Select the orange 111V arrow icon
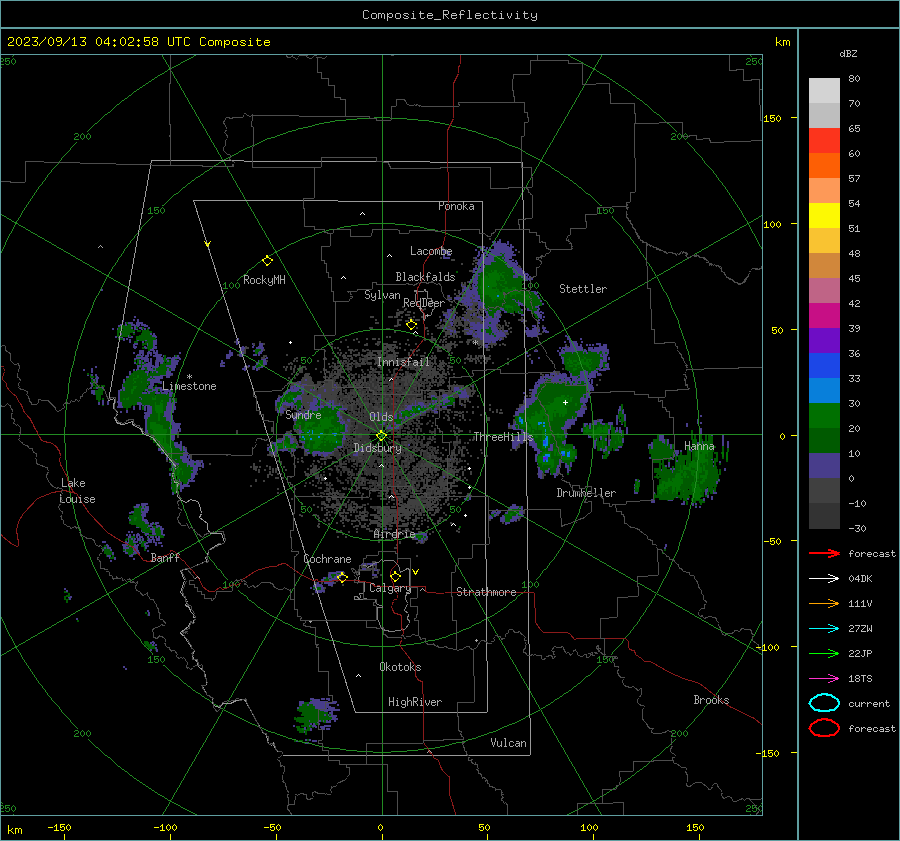This screenshot has height=841, width=900. 824,603
